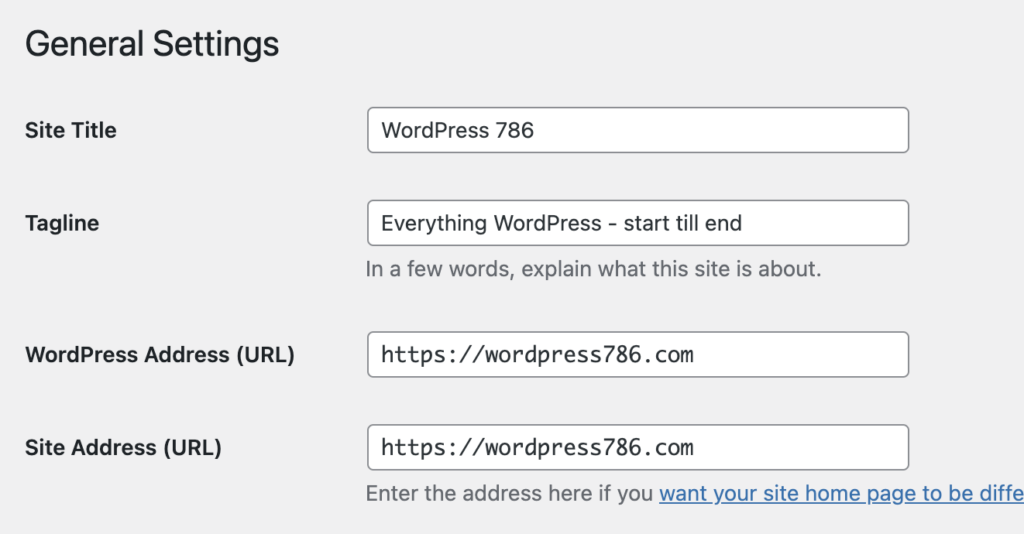The image size is (1024, 534).
Task: Click into the Tagline text field
Action: [x=637, y=223]
